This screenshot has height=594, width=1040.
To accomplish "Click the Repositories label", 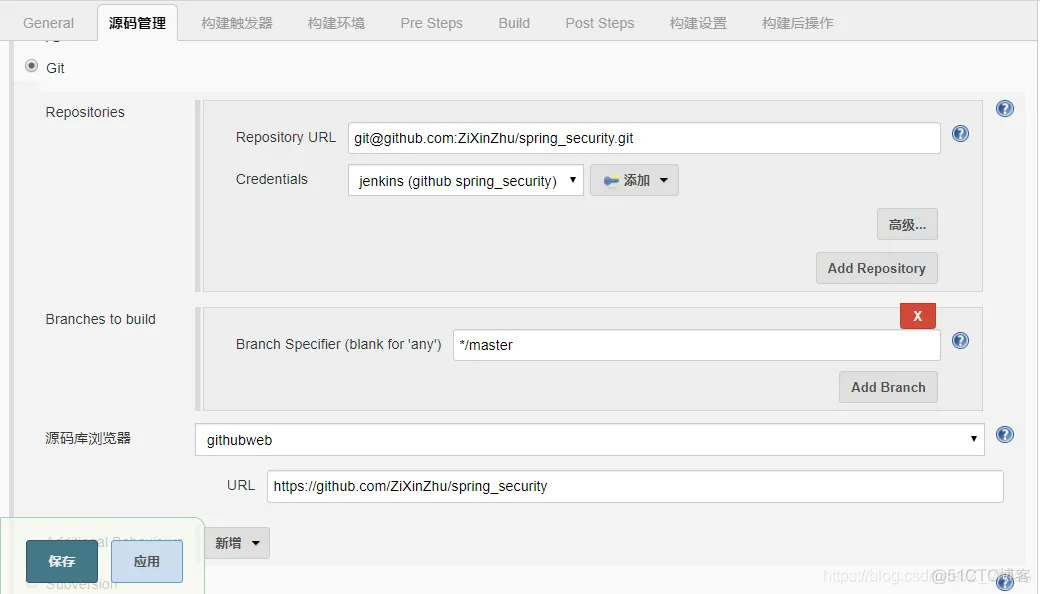I will click(x=85, y=112).
